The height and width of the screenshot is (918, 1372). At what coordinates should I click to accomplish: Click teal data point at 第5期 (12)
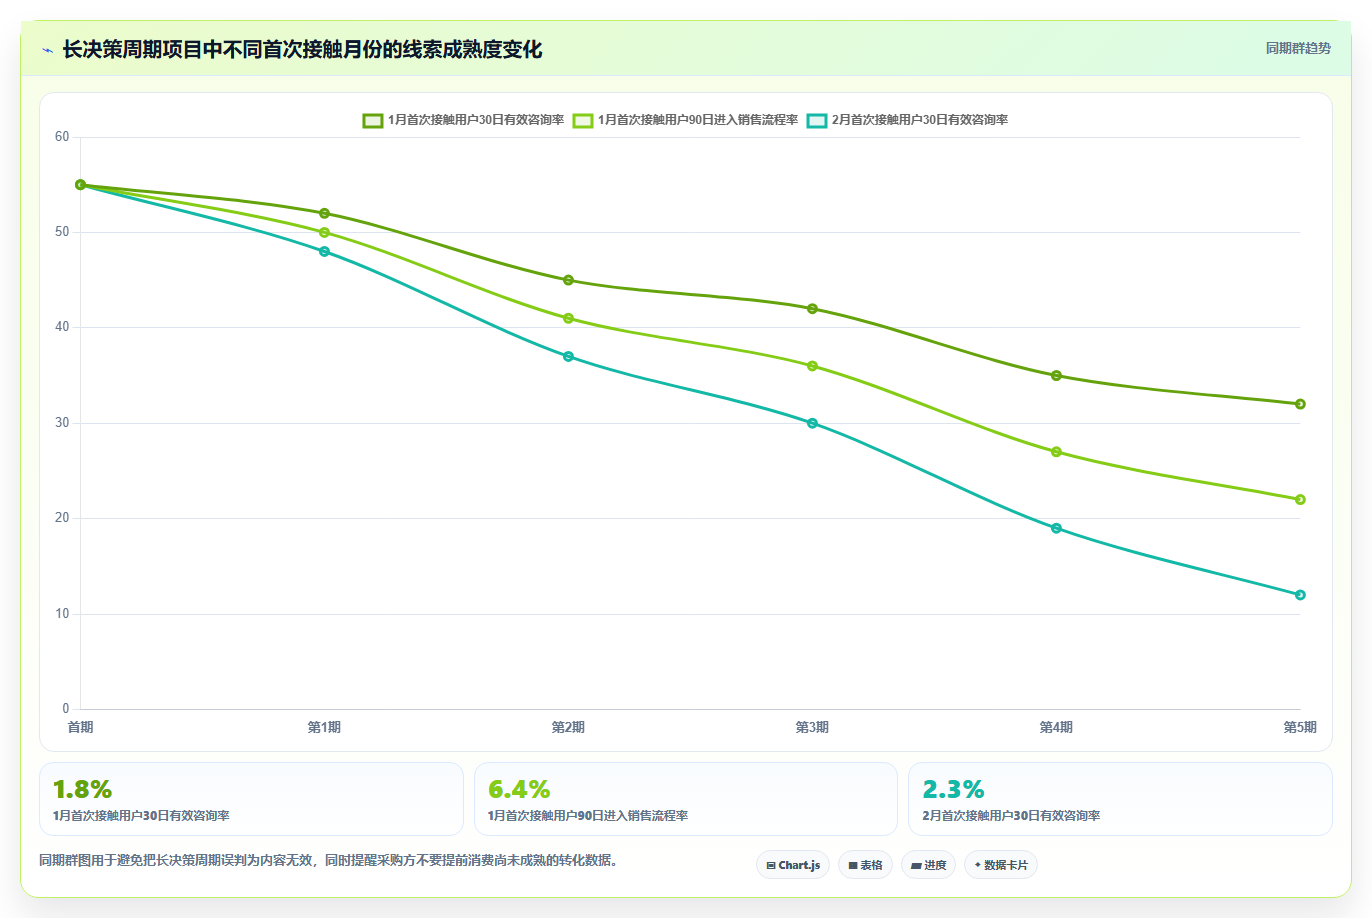click(1300, 595)
